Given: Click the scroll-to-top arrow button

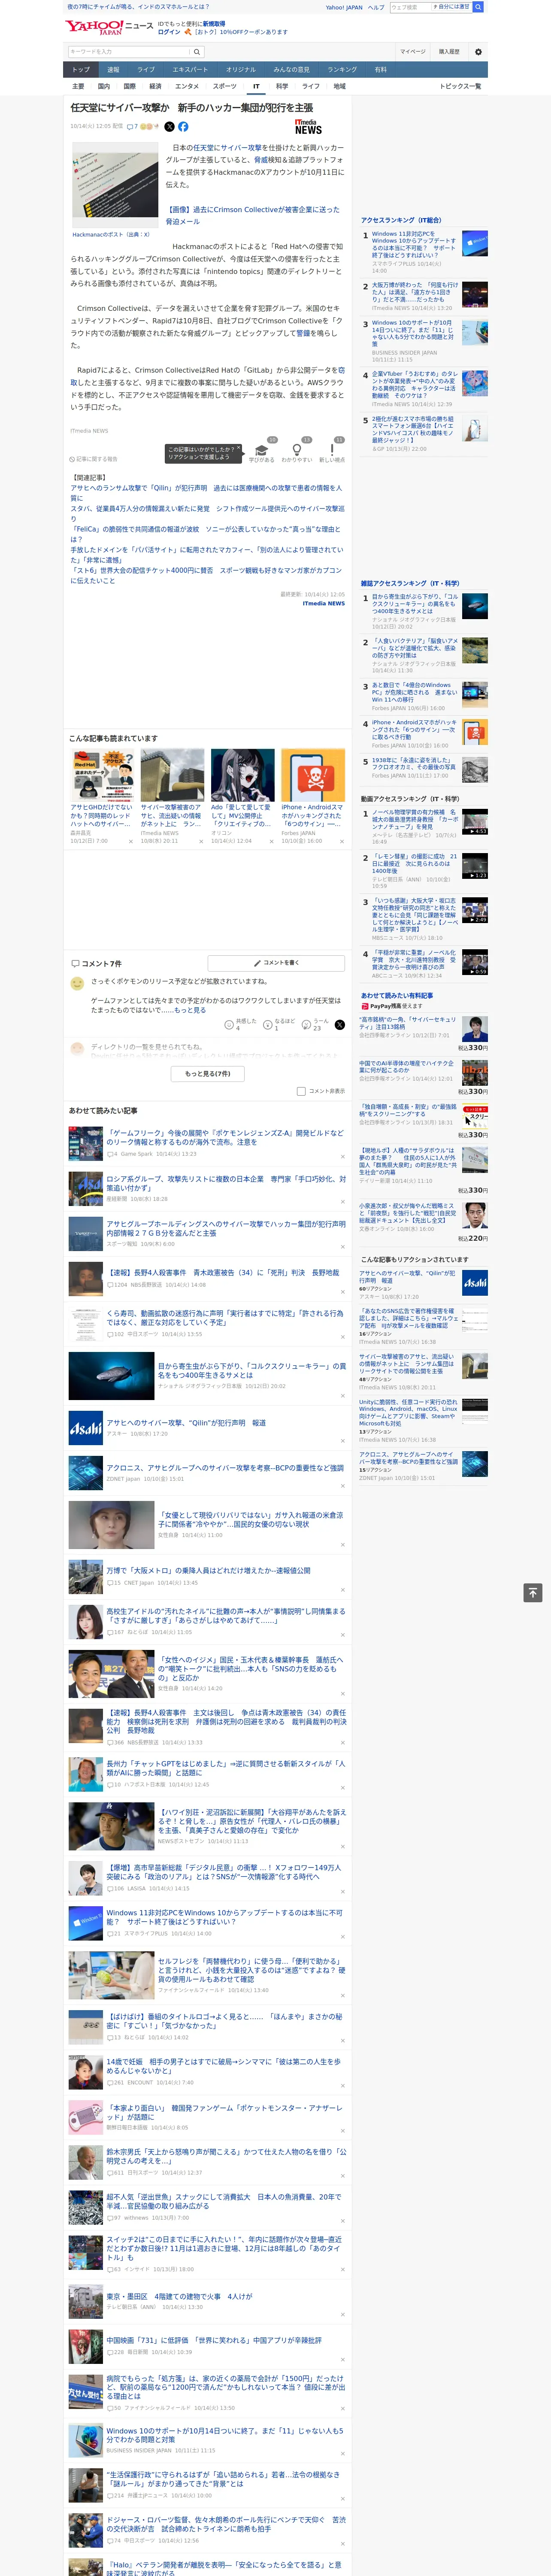Looking at the screenshot, I should 533,1593.
